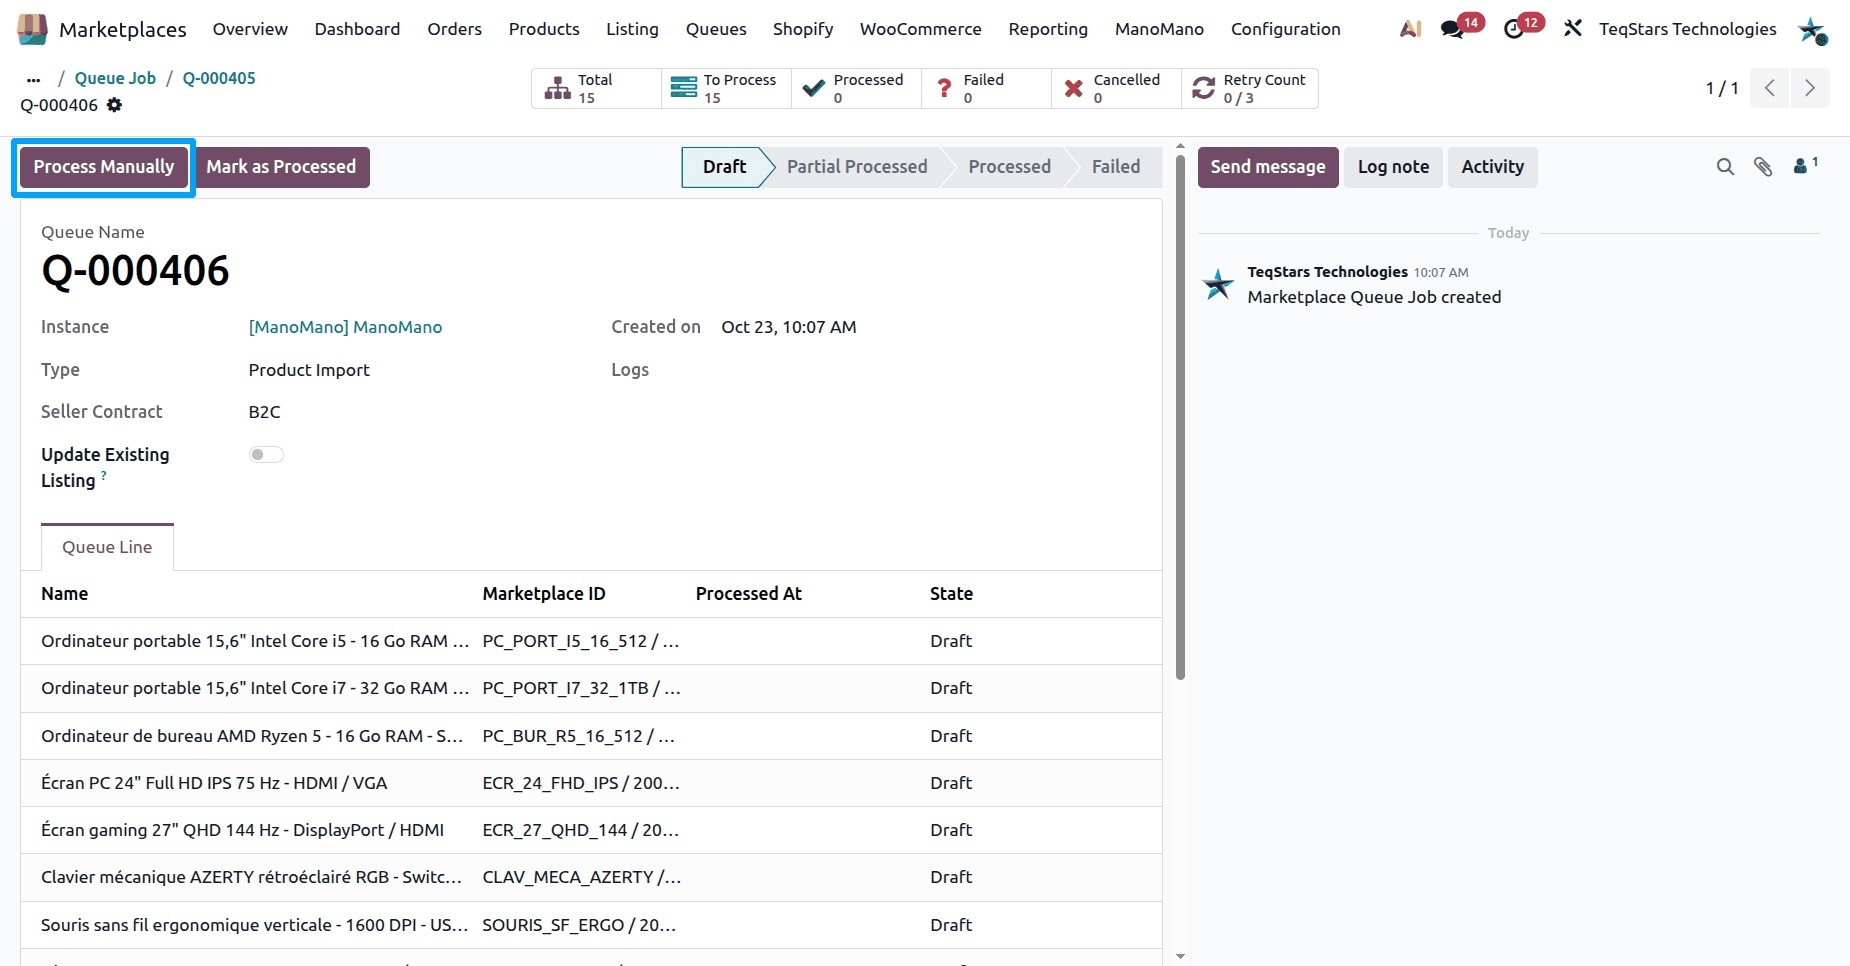Open the Failed 0 stat button
This screenshot has height=966, width=1850.
point(986,88)
